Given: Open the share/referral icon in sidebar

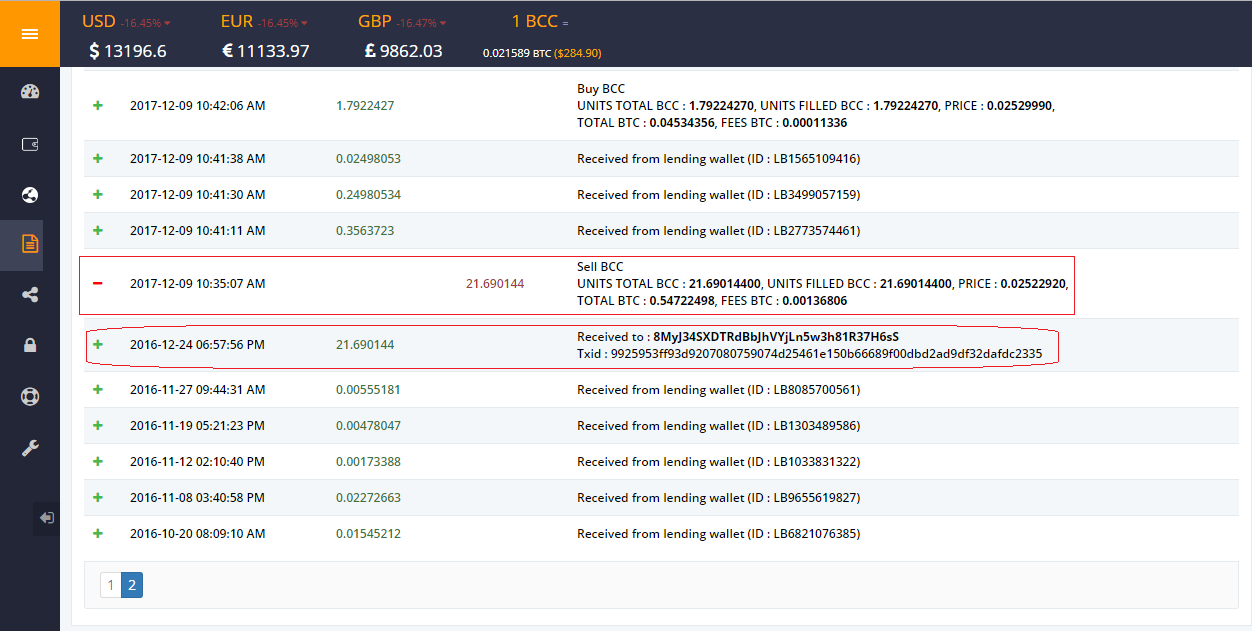Looking at the screenshot, I should [30, 294].
